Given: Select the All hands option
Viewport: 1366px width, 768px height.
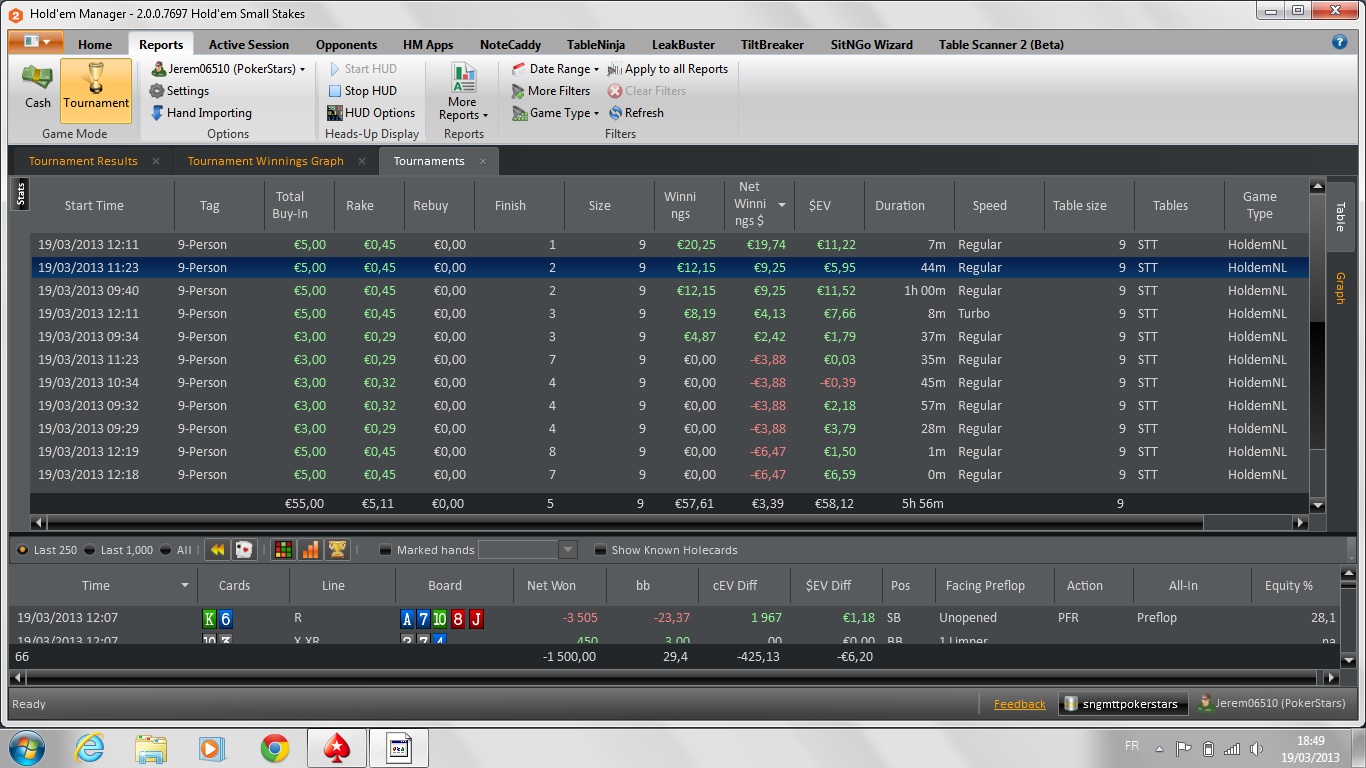Looking at the screenshot, I should (176, 550).
